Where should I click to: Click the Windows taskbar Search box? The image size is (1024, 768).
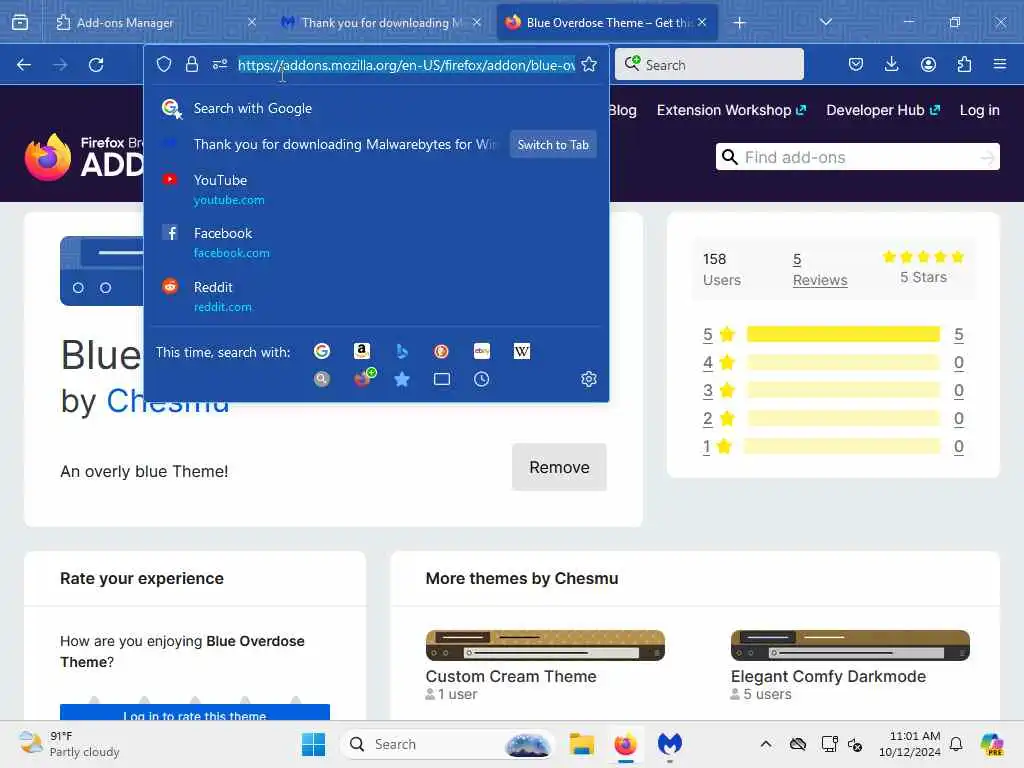pos(448,744)
